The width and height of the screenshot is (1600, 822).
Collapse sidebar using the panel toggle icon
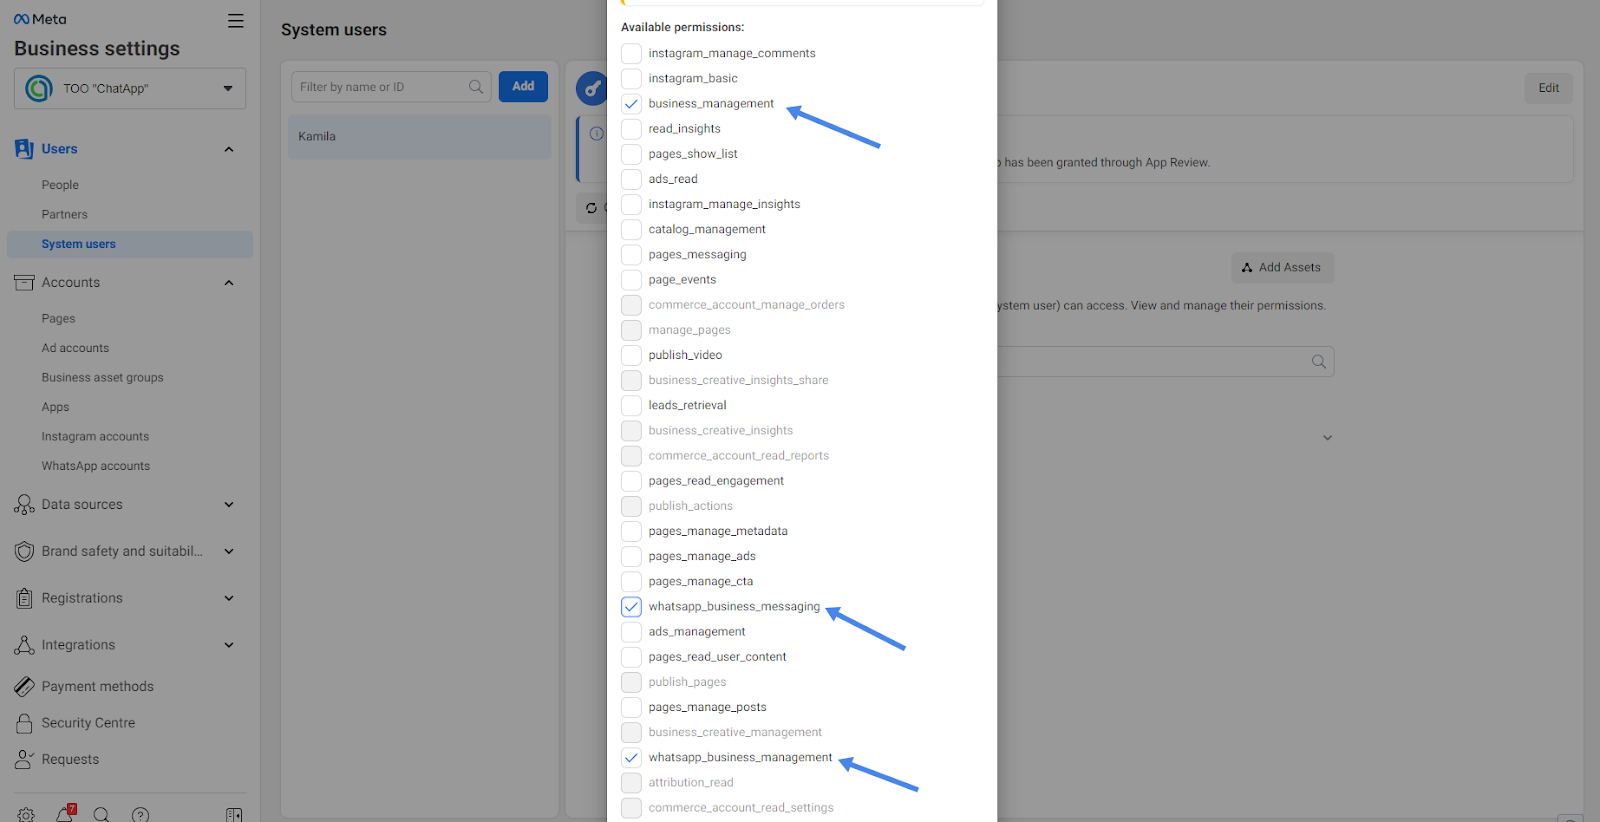click(x=234, y=814)
